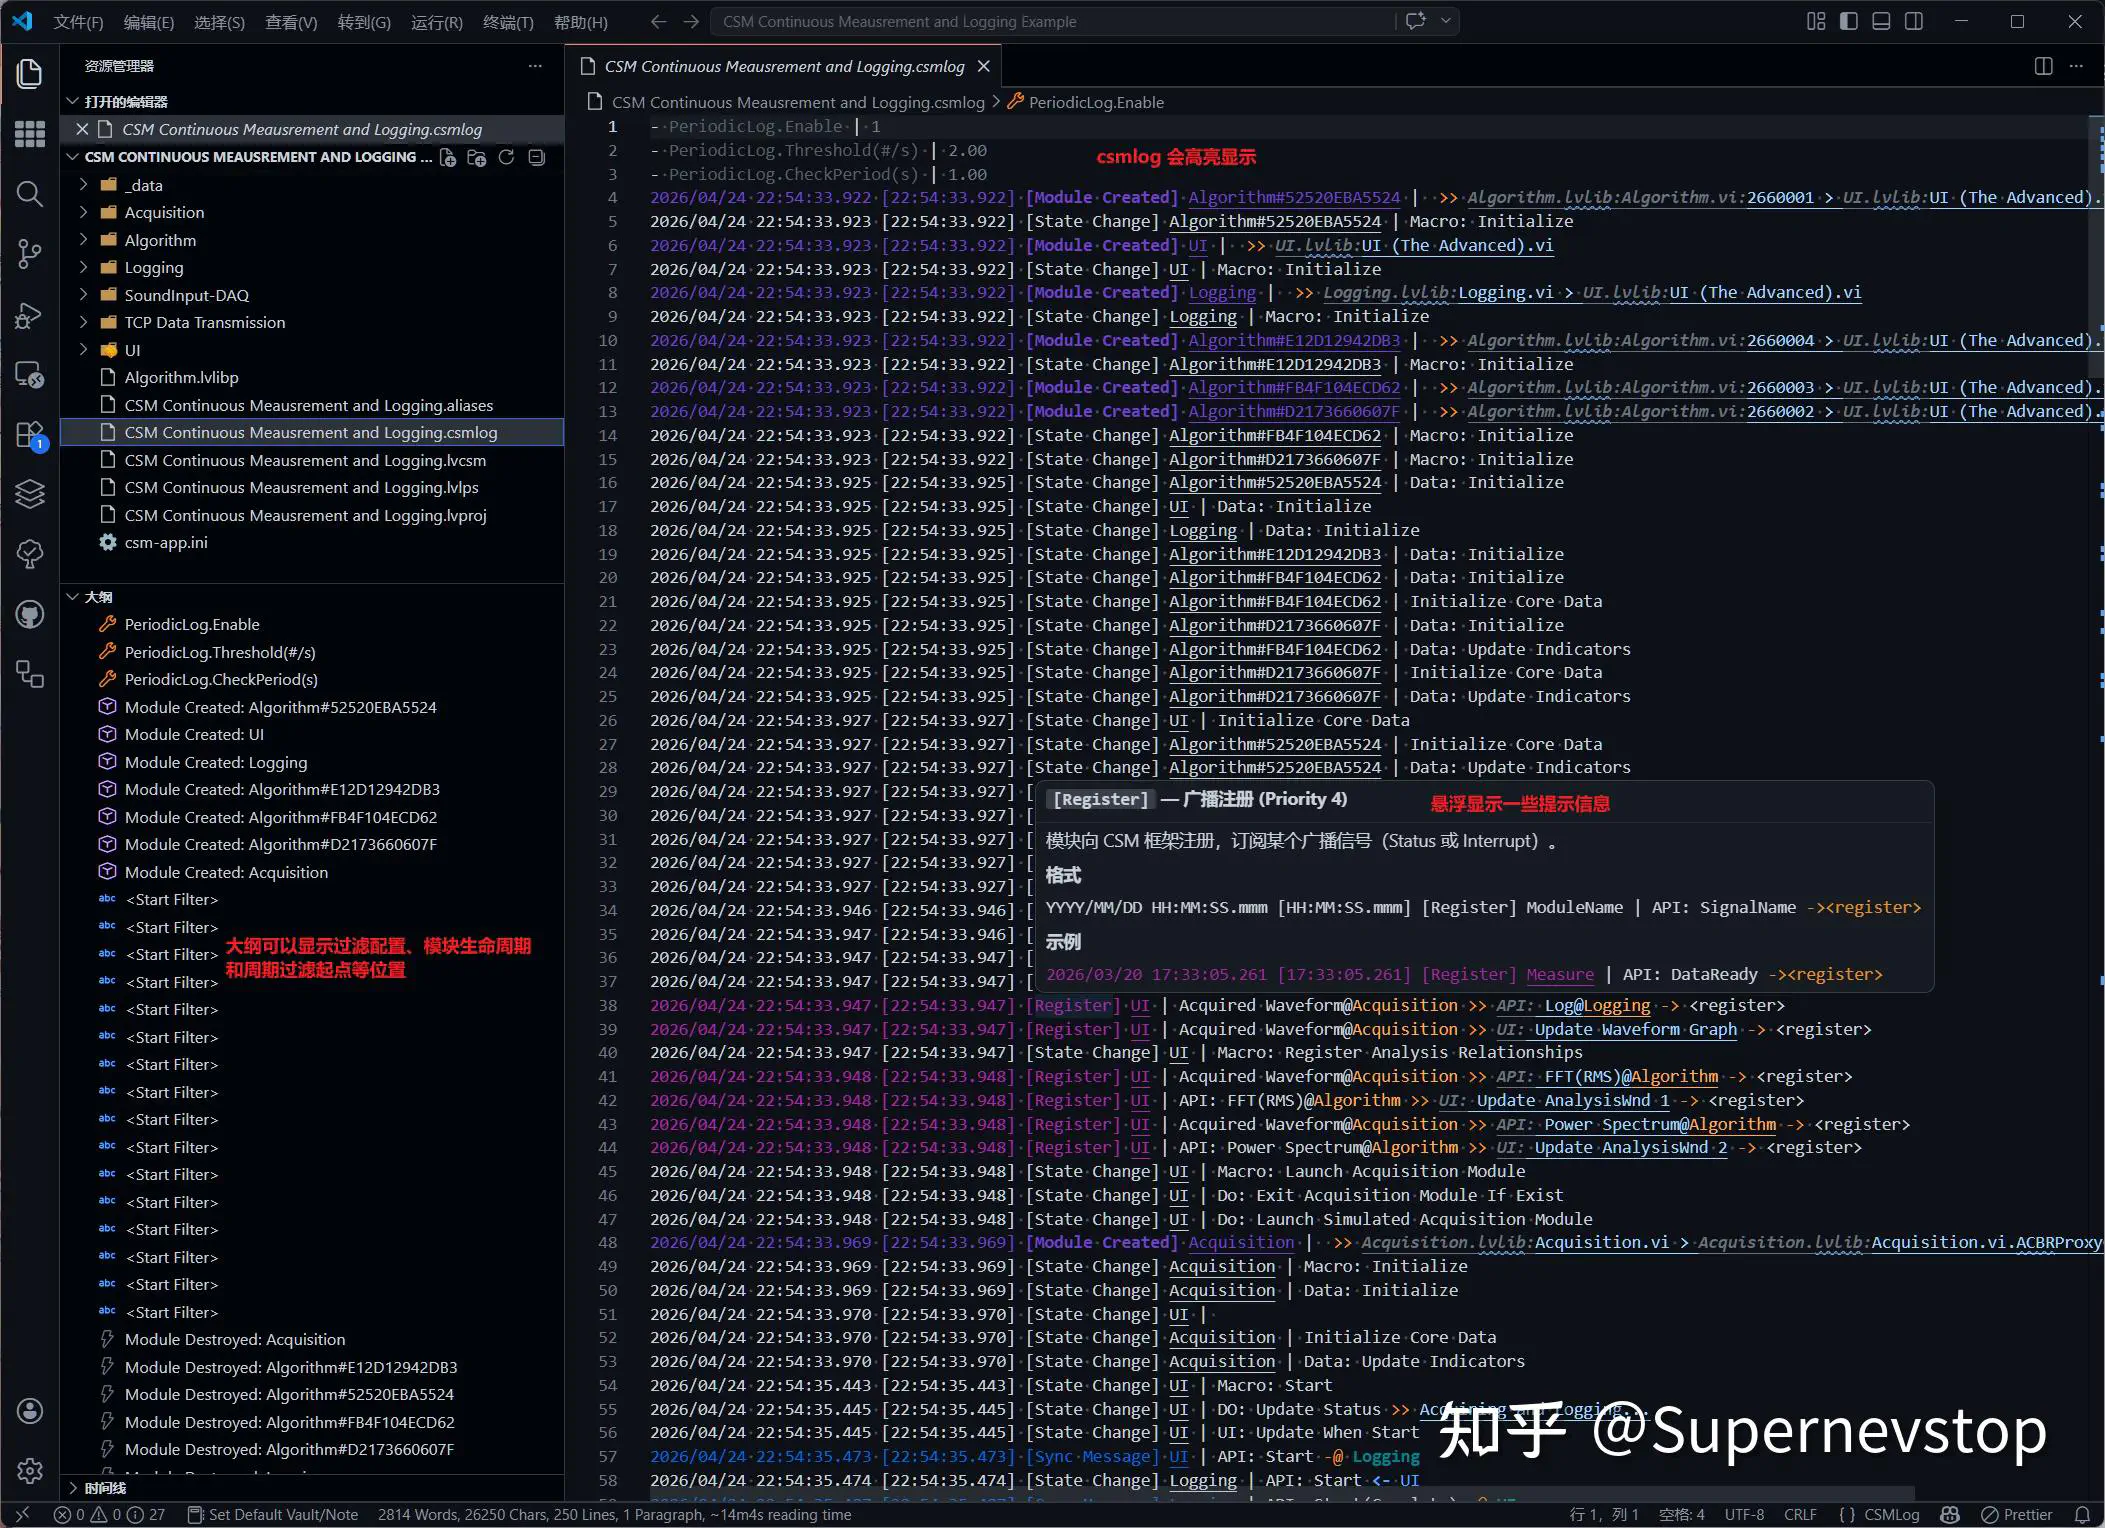Open the 选择(S) menu

[219, 22]
